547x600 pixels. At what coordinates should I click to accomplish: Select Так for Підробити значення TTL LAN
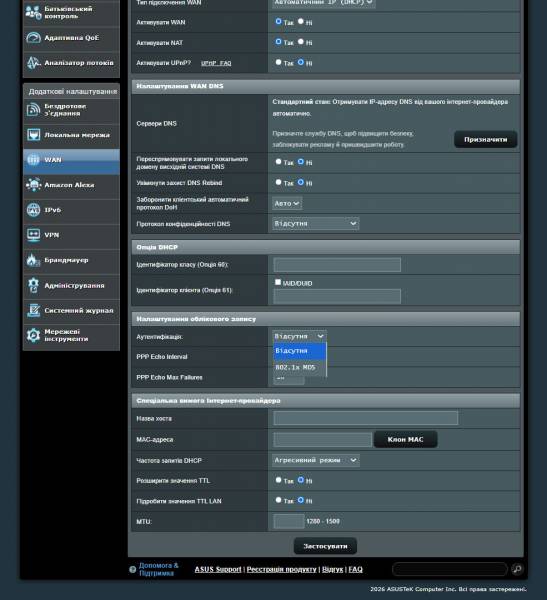(x=278, y=500)
